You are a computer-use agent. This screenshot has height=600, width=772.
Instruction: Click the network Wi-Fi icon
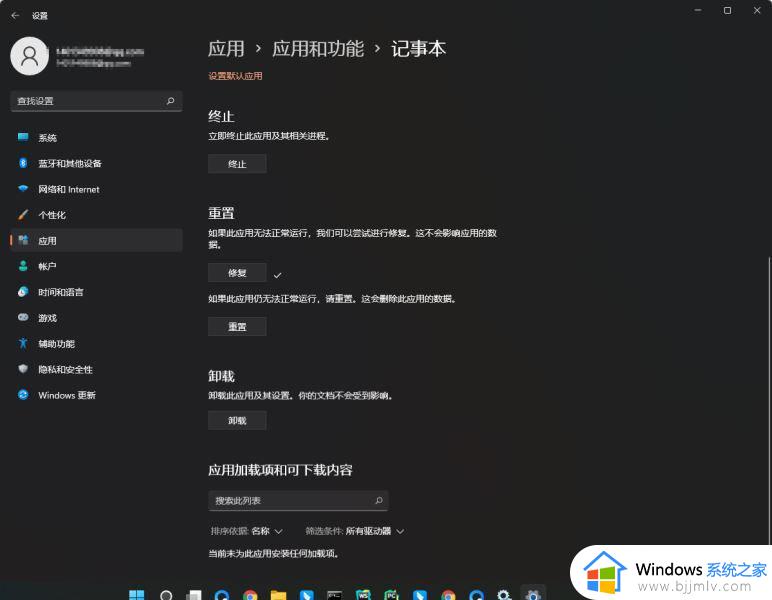pos(23,189)
